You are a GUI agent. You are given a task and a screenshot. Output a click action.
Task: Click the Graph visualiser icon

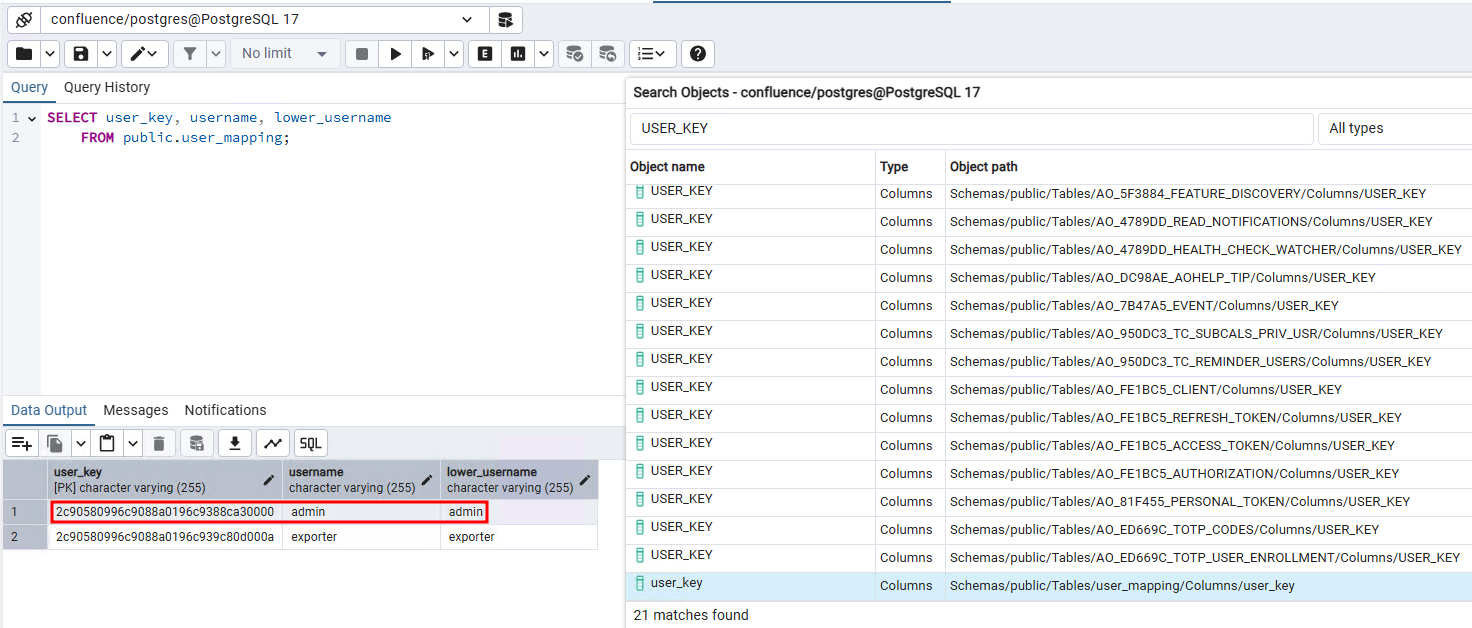point(272,443)
